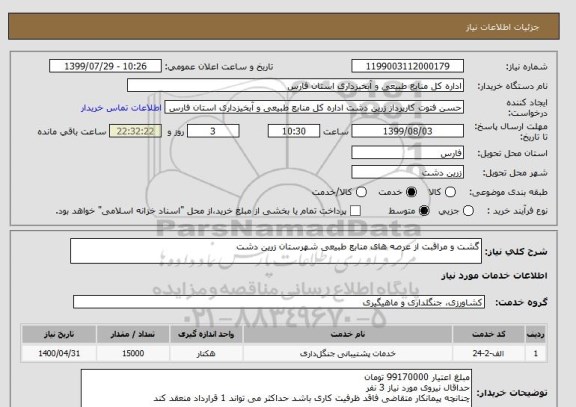This screenshot has width=576, height=407.
Task: Click the جزئیات اطلاعات نیاز header title
Action: point(502,28)
